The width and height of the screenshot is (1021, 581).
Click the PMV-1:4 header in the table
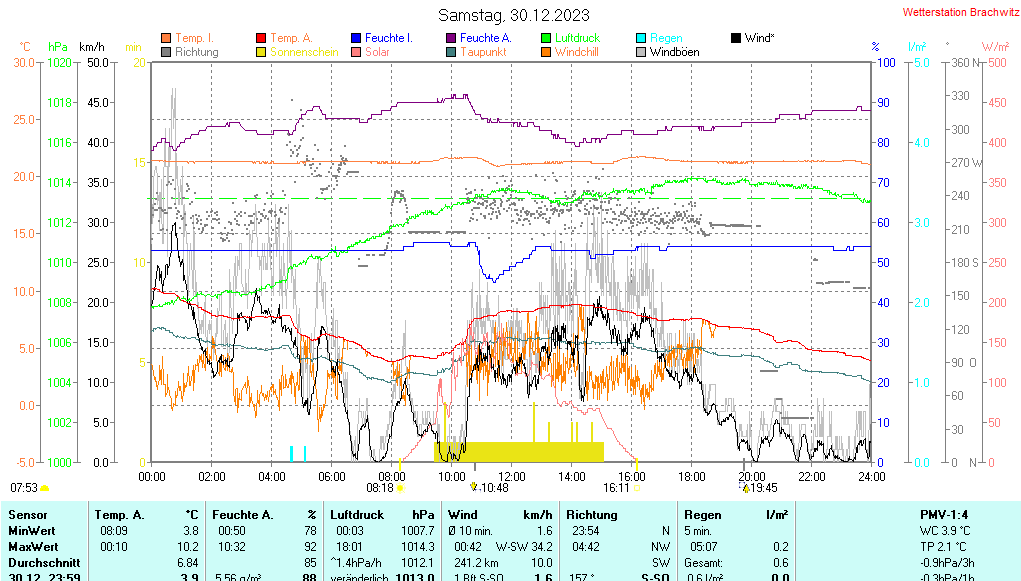(943, 514)
